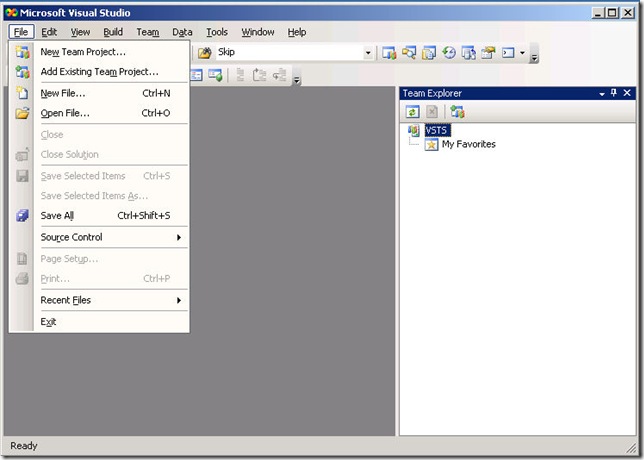Click the greyed left-arrow outline icon

(x=280, y=75)
